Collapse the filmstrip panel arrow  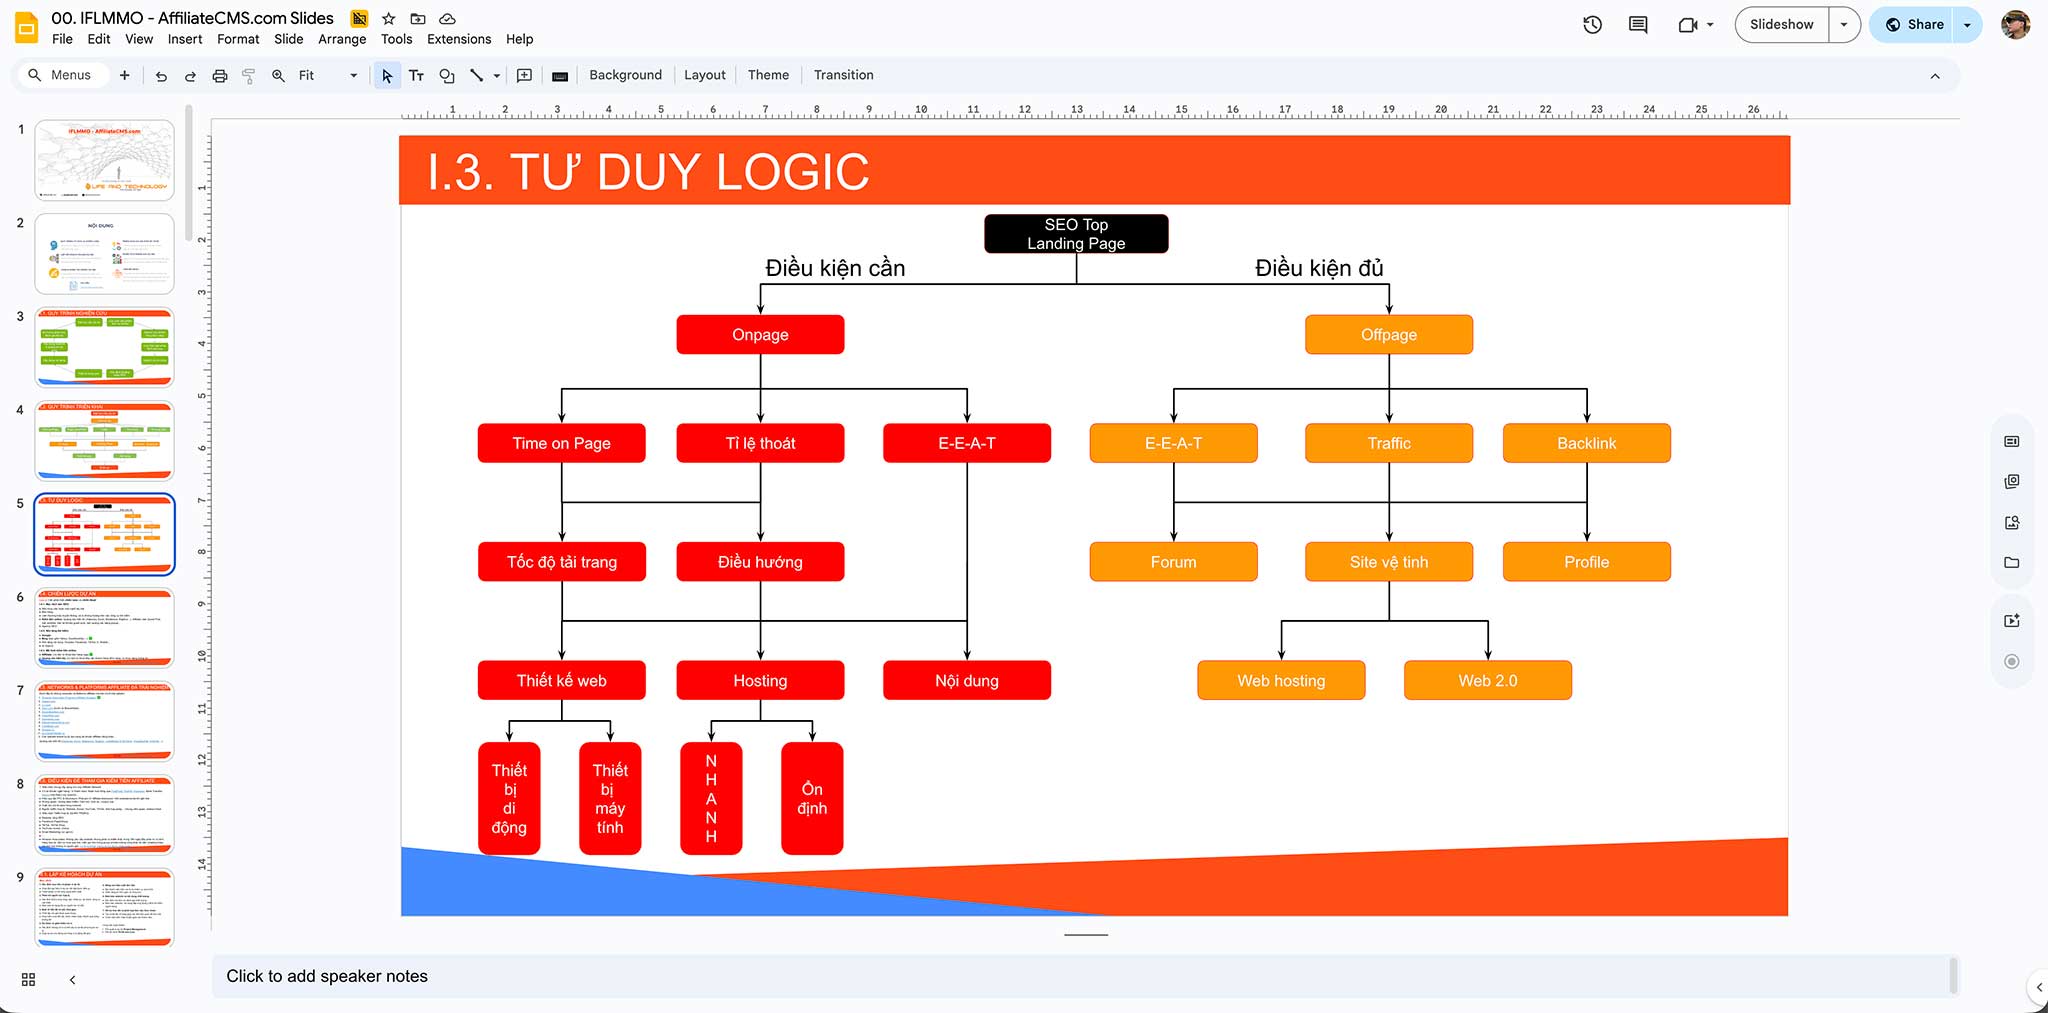[72, 980]
